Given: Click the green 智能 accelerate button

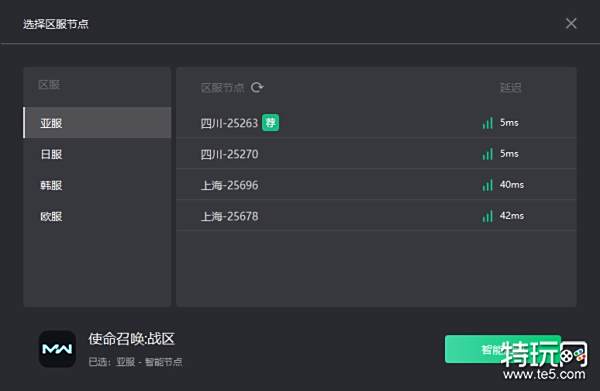Looking at the screenshot, I should pyautogui.click(x=503, y=349).
